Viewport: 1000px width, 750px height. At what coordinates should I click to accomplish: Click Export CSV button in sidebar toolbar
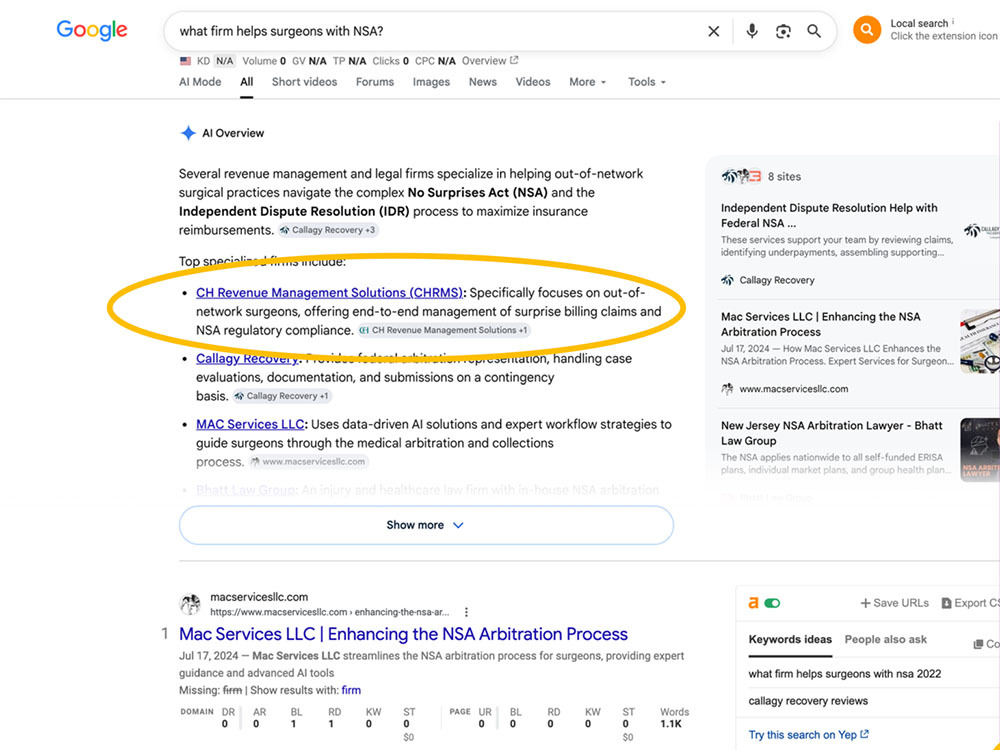[971, 603]
